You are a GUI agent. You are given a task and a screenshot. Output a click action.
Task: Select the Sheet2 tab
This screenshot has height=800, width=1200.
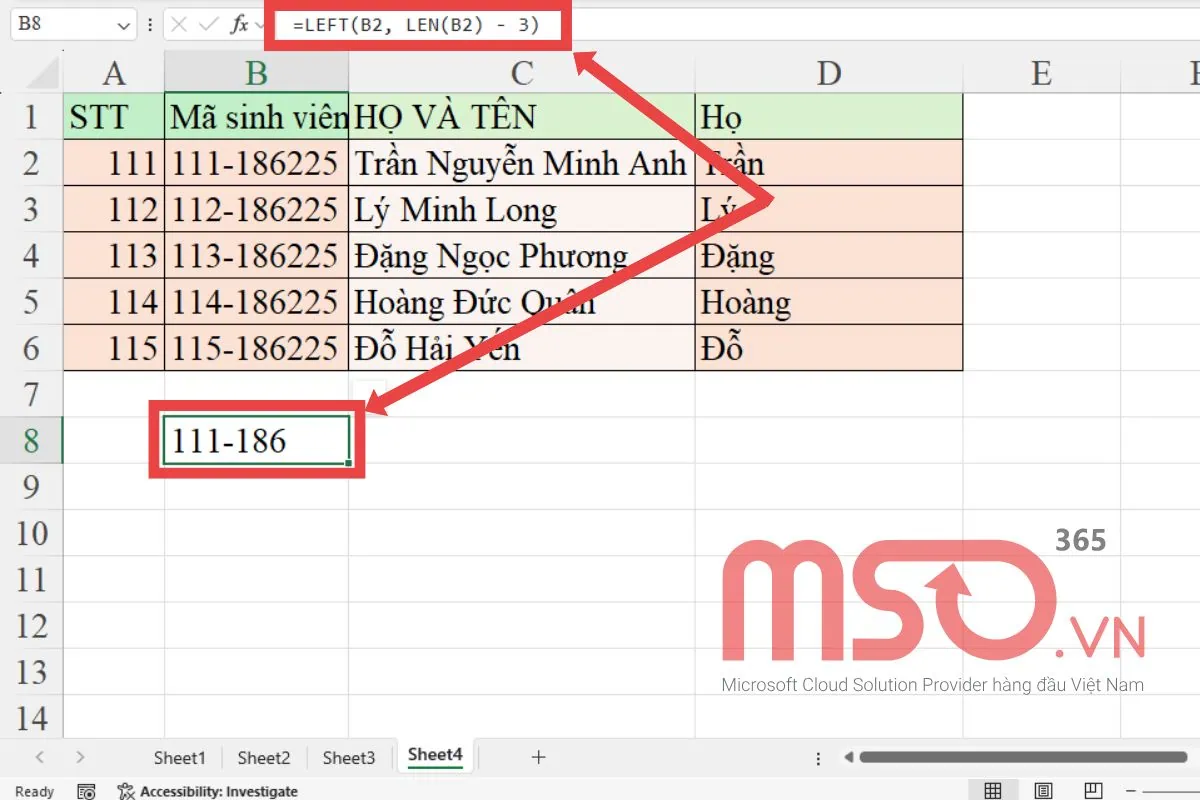pos(264,758)
